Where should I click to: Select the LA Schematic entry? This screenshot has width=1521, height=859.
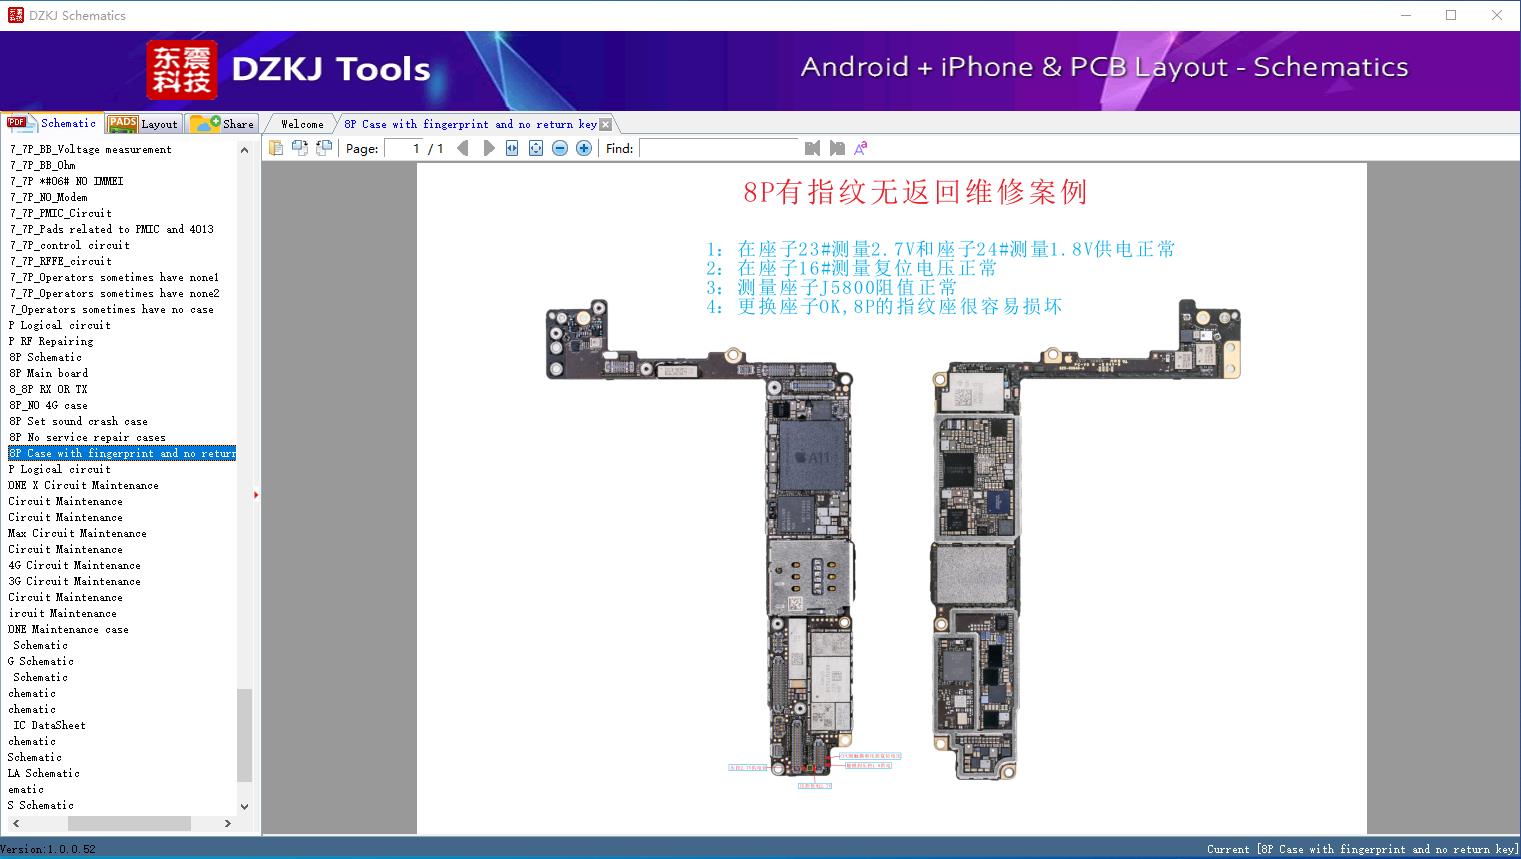44,773
